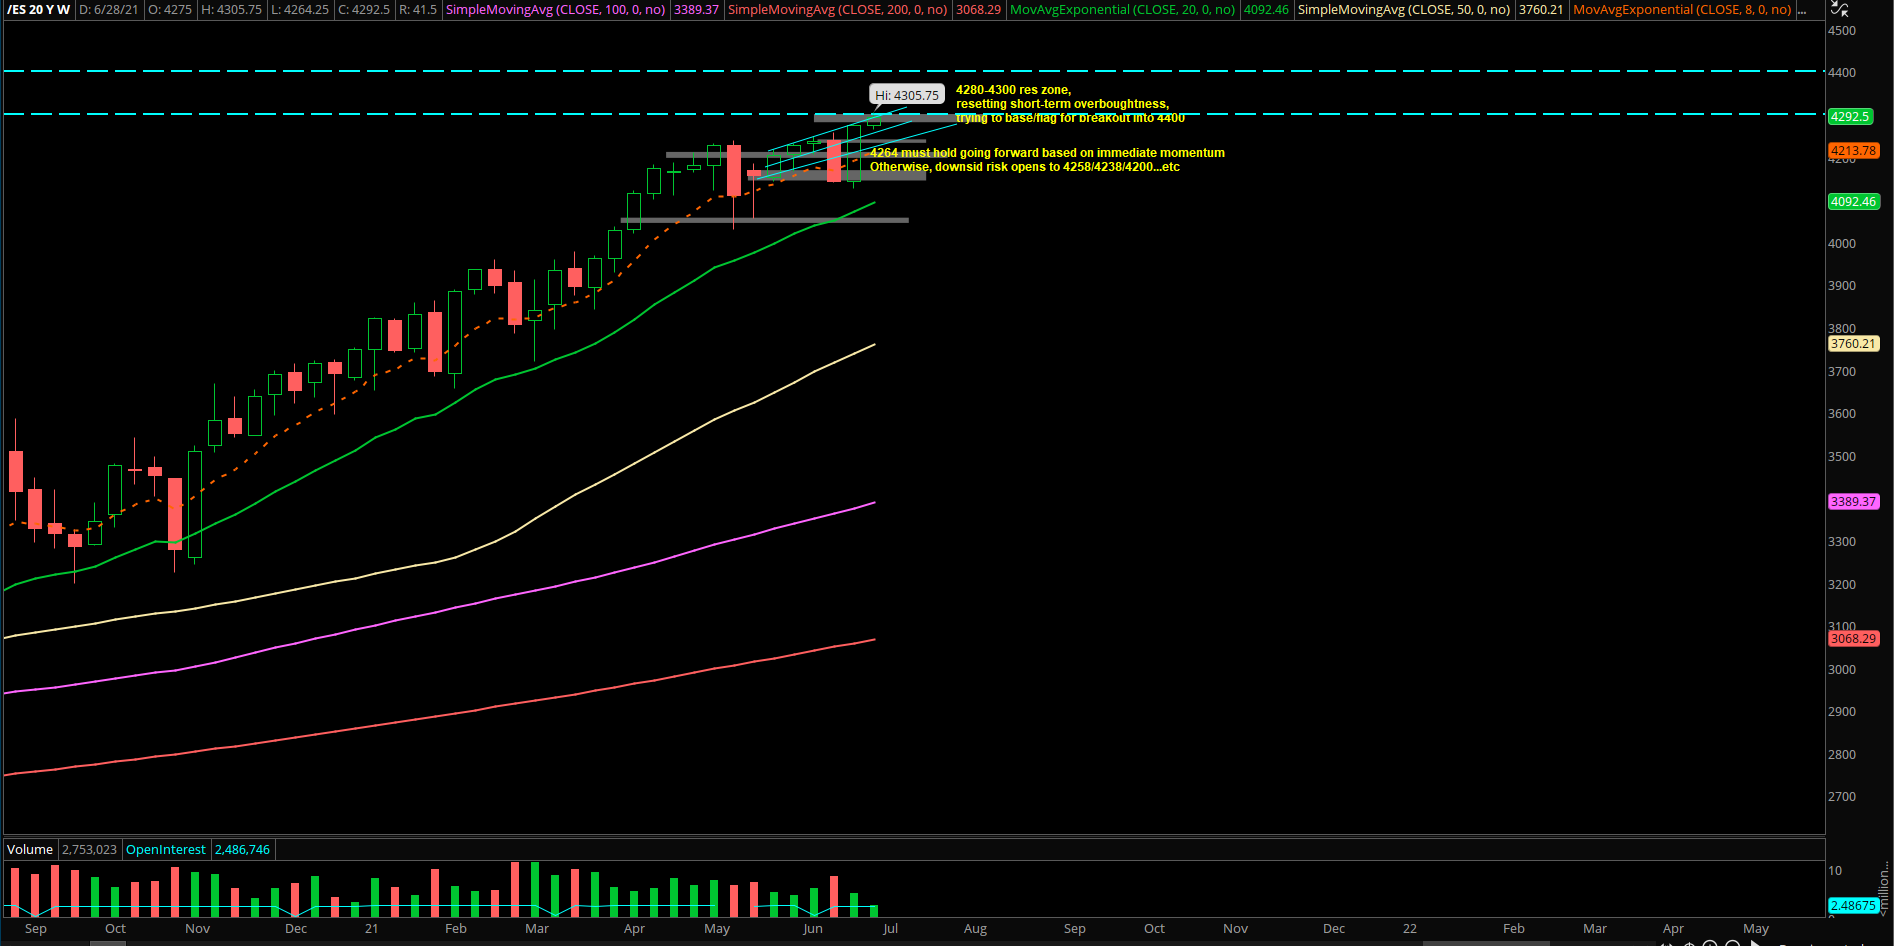
Task: Click the Jul label on time axis
Action: pyautogui.click(x=890, y=929)
